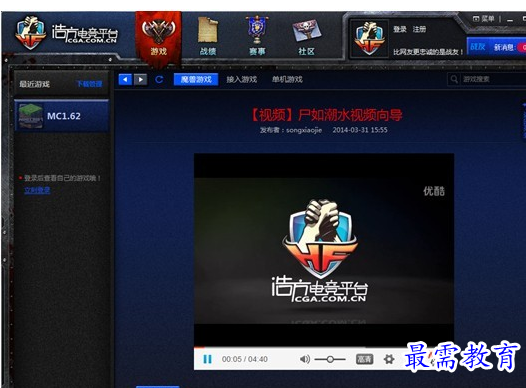Click the 注册 link
Viewport: 526px width, 388px height.
(x=419, y=30)
